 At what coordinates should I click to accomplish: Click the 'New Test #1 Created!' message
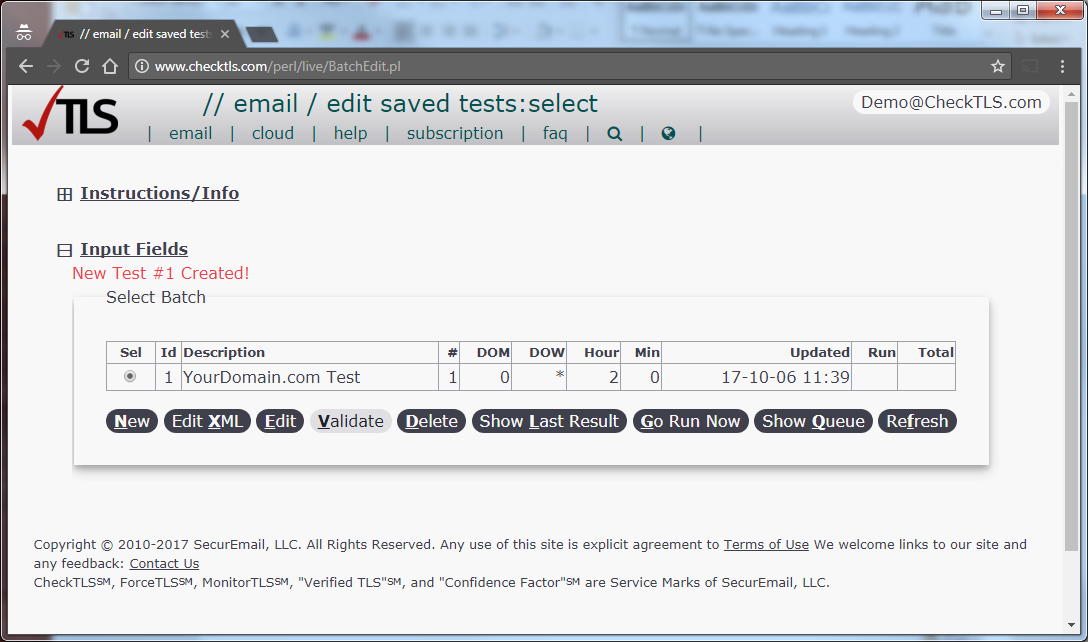point(161,273)
